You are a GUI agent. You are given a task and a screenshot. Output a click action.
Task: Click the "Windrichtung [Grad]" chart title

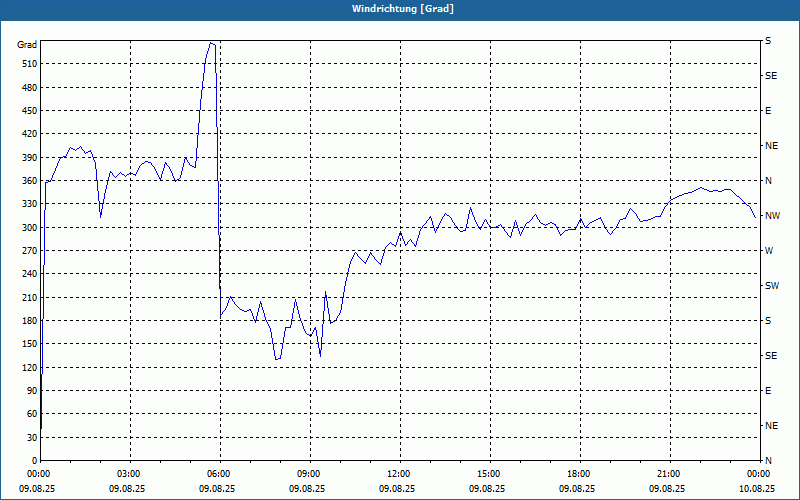[x=403, y=9]
